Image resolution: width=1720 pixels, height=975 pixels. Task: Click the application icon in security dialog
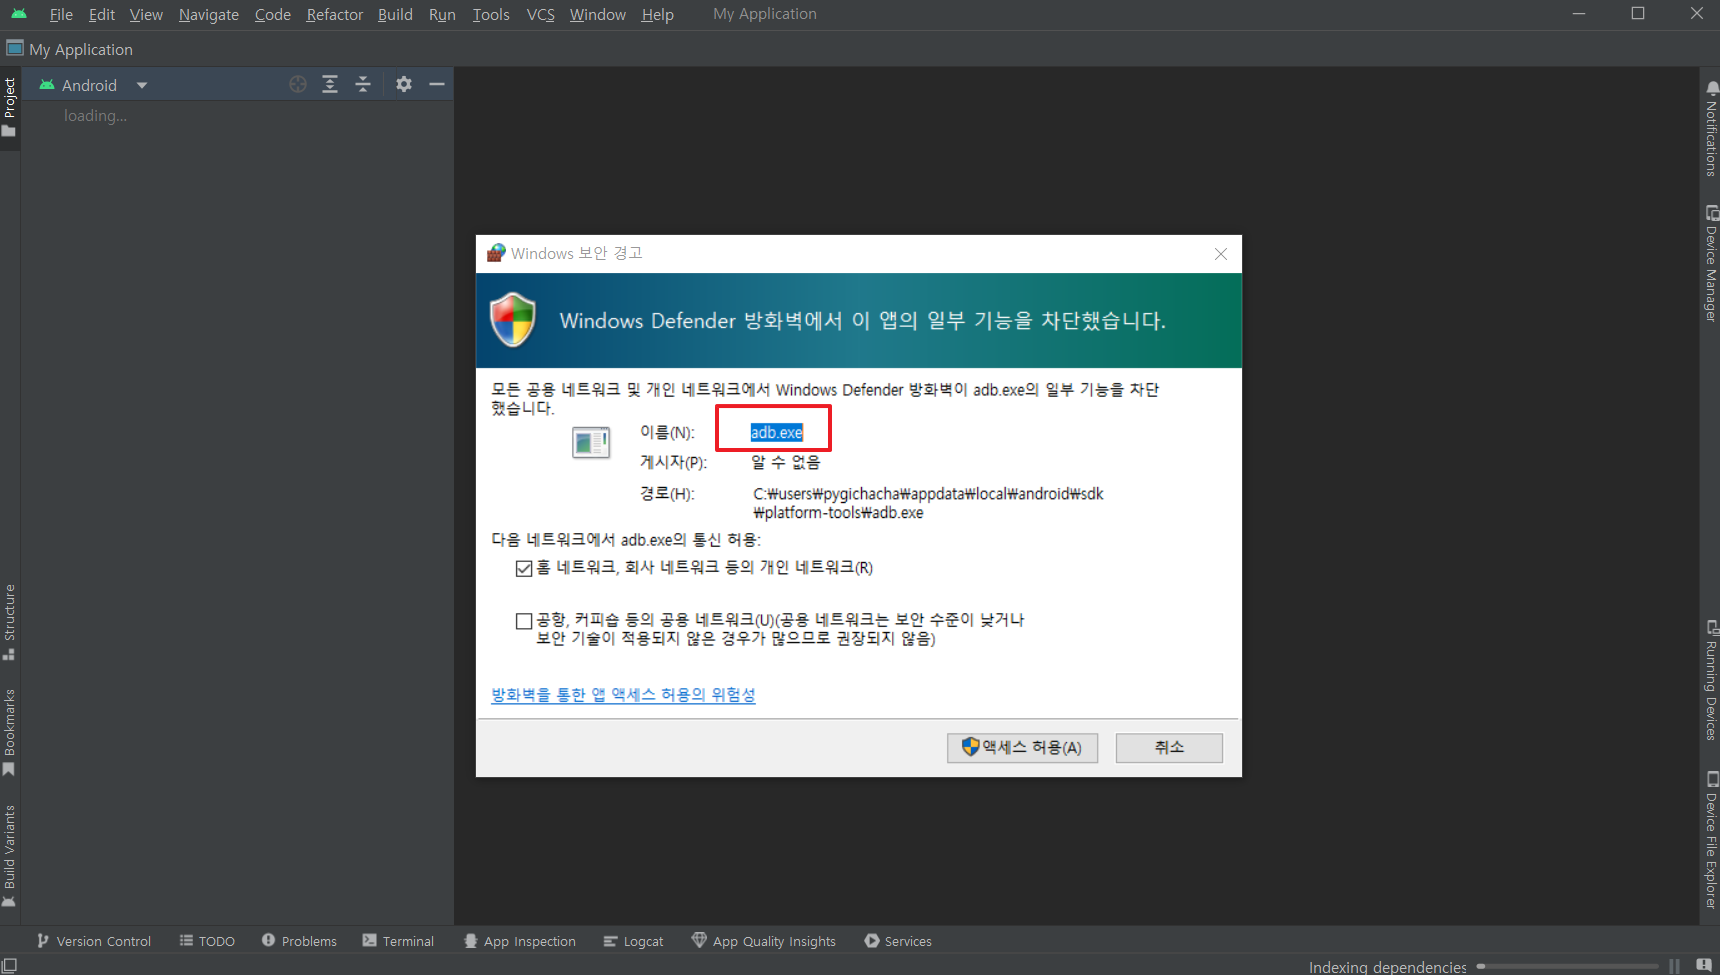(591, 442)
